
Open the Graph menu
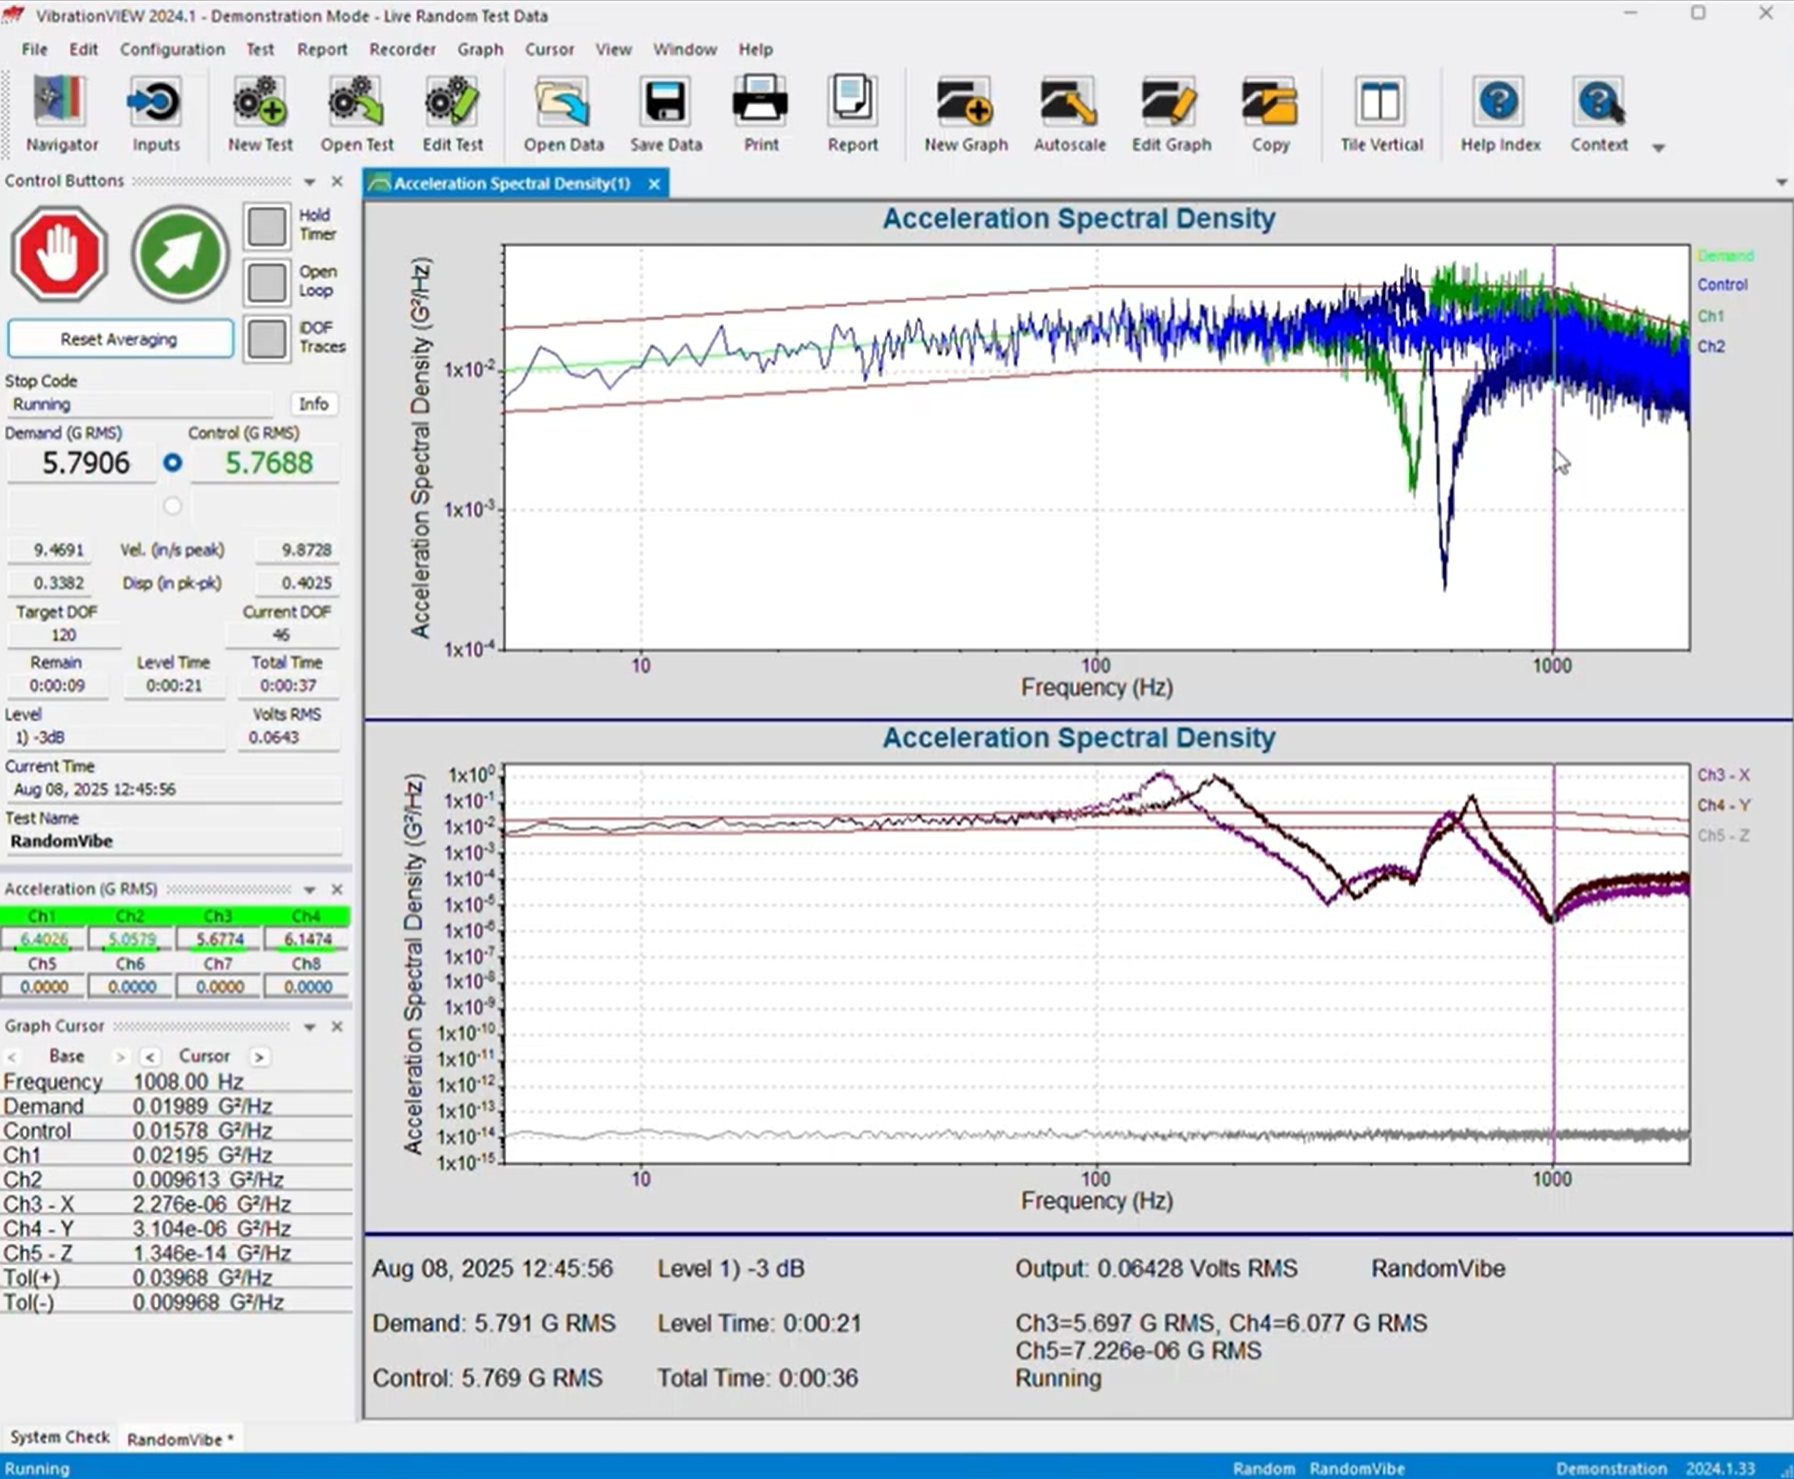(480, 49)
